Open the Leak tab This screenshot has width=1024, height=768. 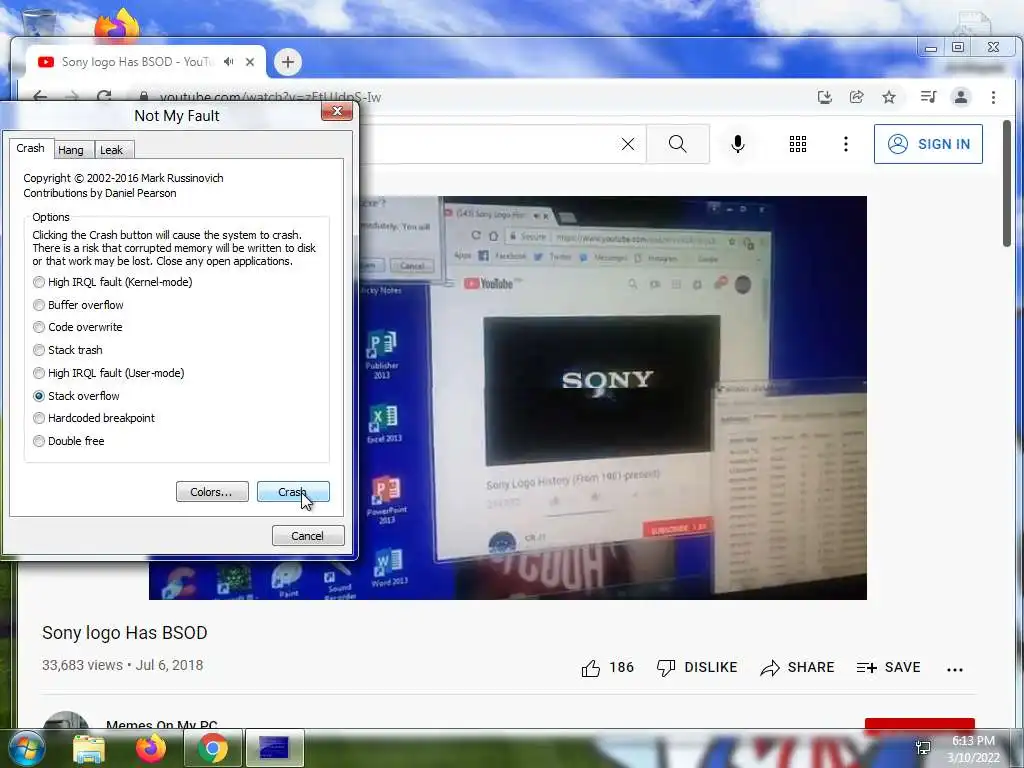[x=112, y=150]
